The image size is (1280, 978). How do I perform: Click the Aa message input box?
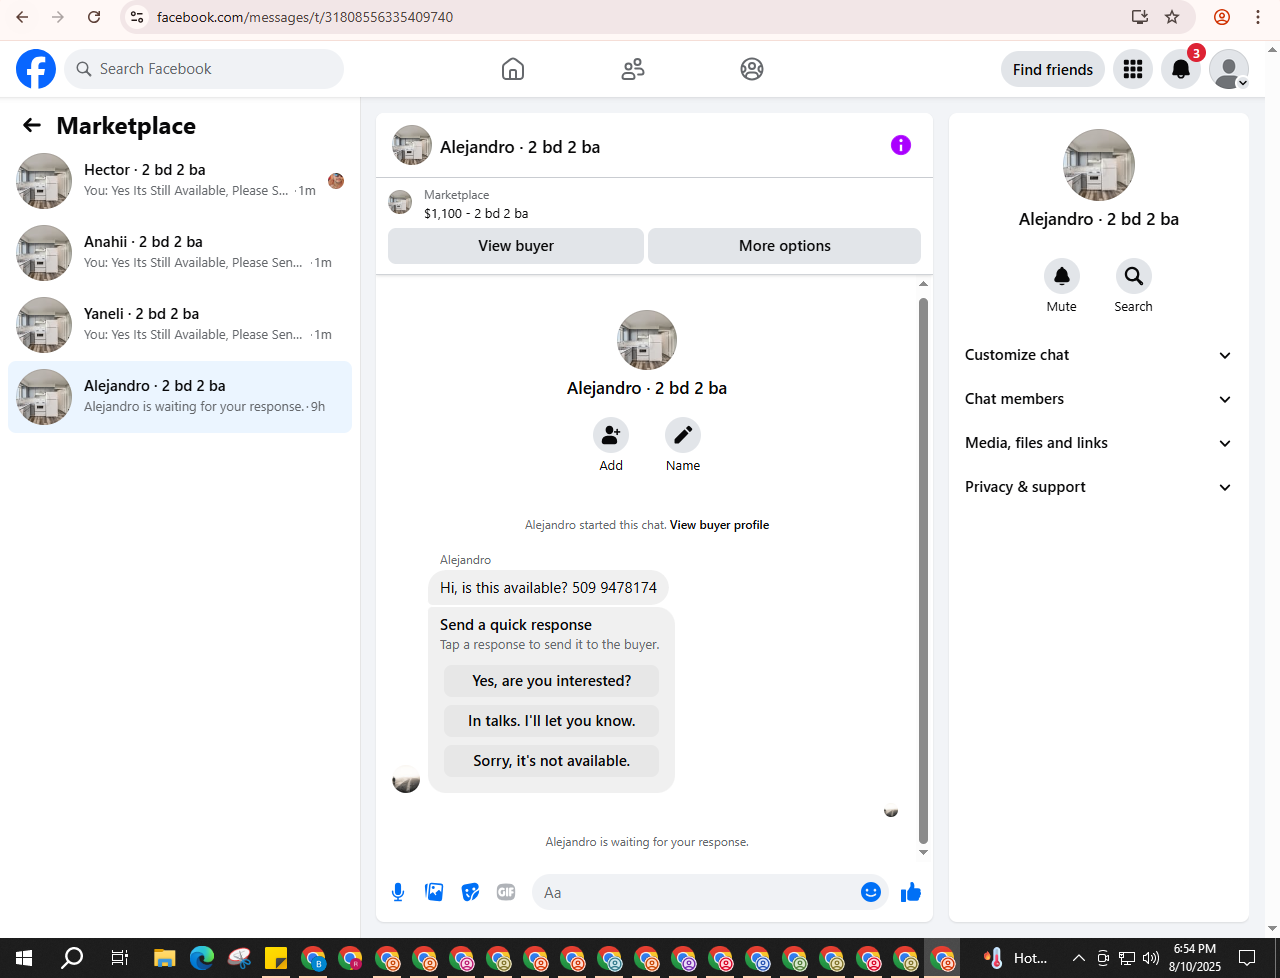(x=697, y=892)
